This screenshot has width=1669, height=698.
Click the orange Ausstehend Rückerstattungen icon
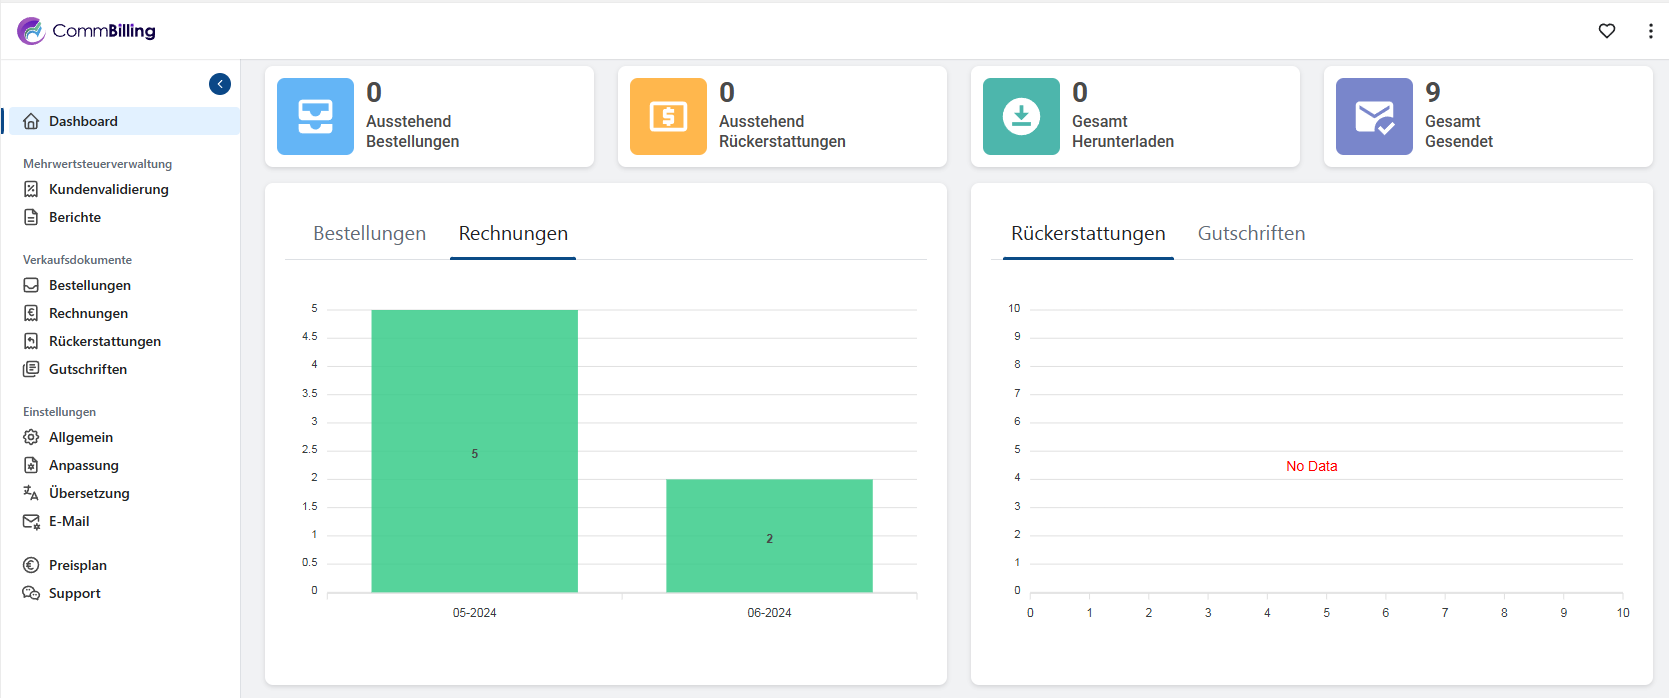click(668, 117)
